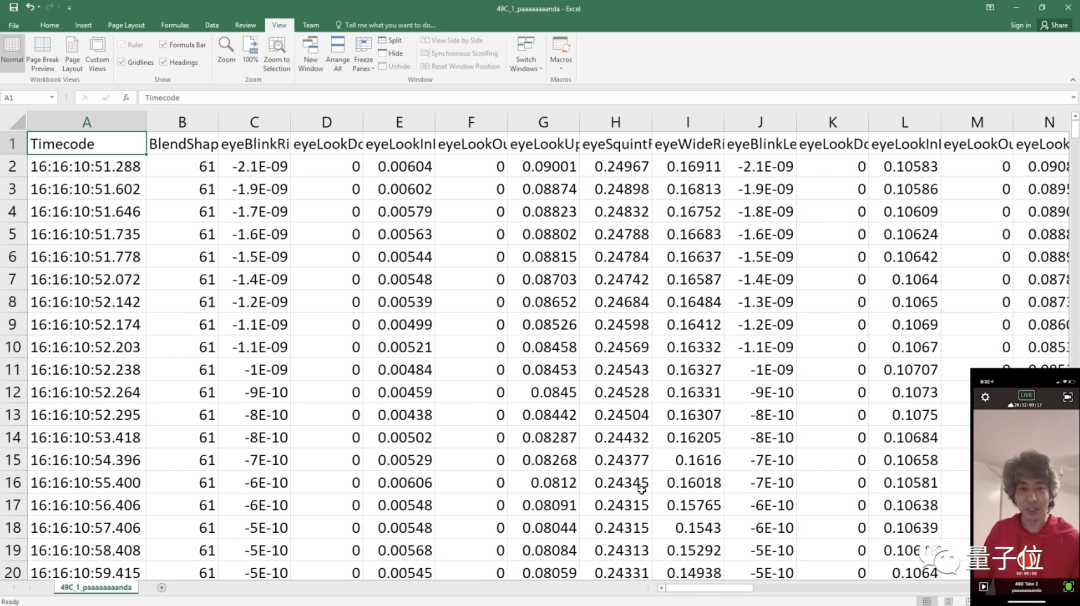Open Ribbon Display Options in the title bar

tap(990, 8)
